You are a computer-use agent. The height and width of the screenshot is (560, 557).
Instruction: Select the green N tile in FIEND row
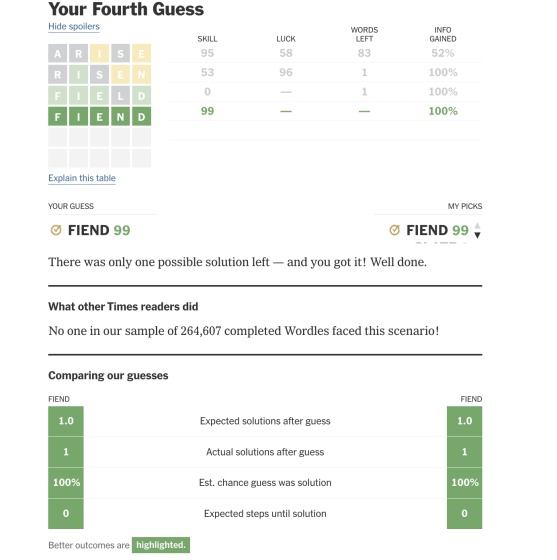[x=120, y=116]
